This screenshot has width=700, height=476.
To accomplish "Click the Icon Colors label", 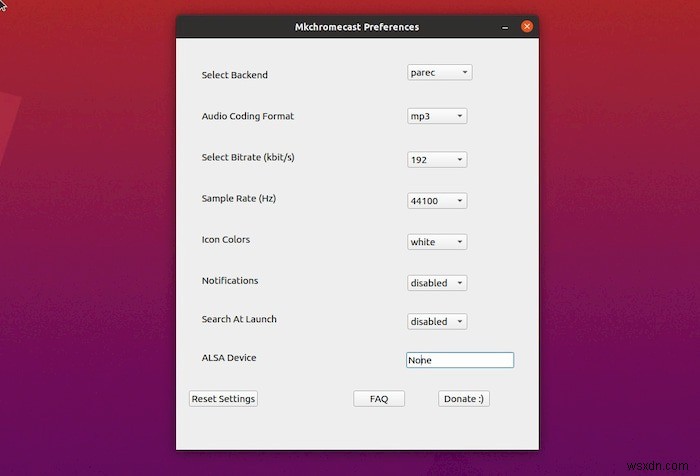I will [x=226, y=239].
